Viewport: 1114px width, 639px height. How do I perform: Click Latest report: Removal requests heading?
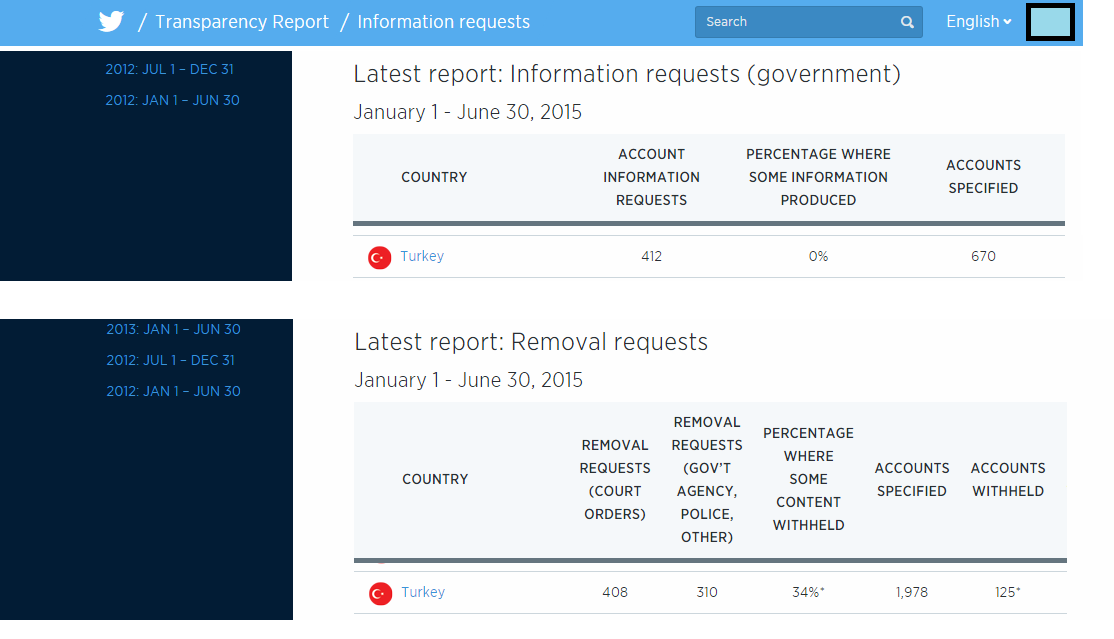[x=531, y=342]
